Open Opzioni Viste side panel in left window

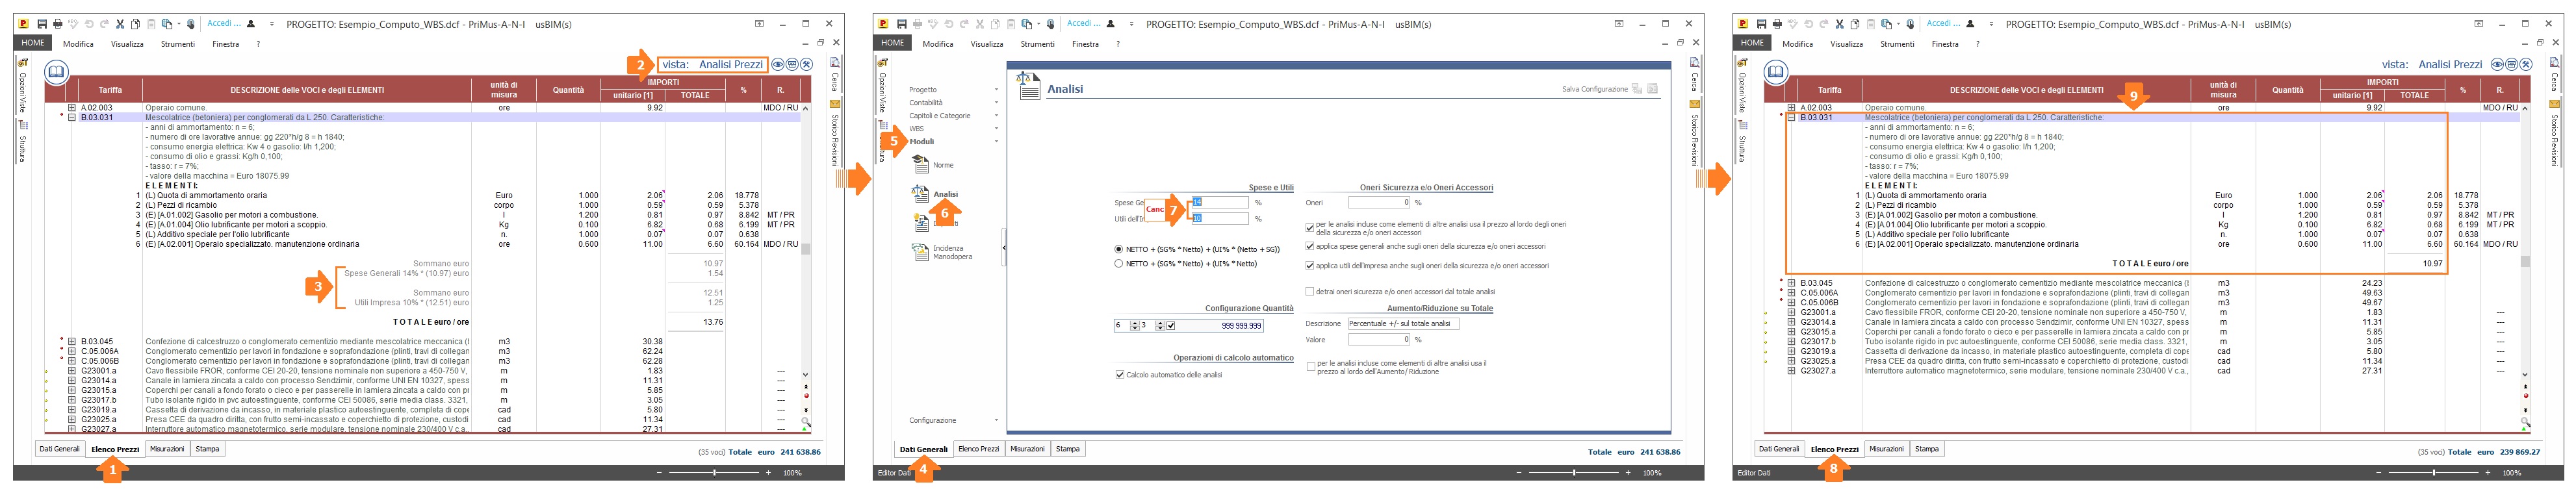tap(22, 85)
